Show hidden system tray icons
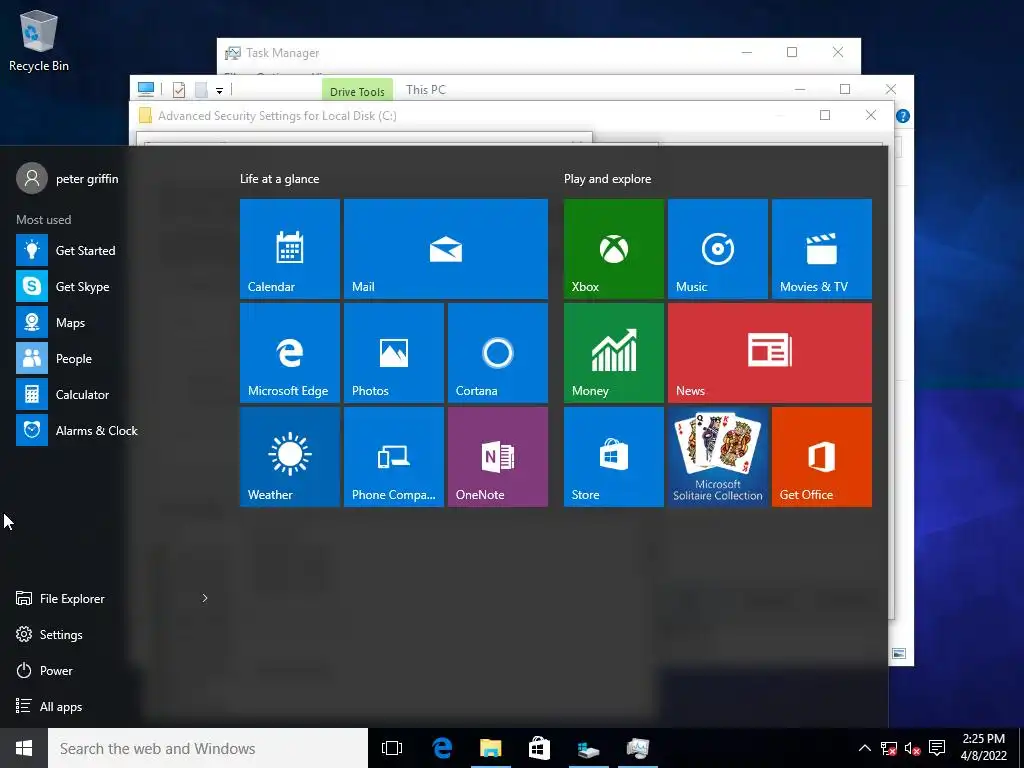The image size is (1024, 768). coord(864,748)
